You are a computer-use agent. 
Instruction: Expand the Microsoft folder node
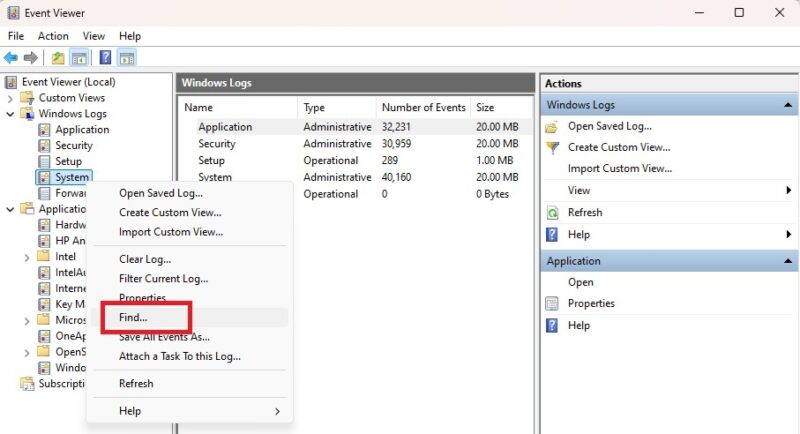[x=27, y=321]
